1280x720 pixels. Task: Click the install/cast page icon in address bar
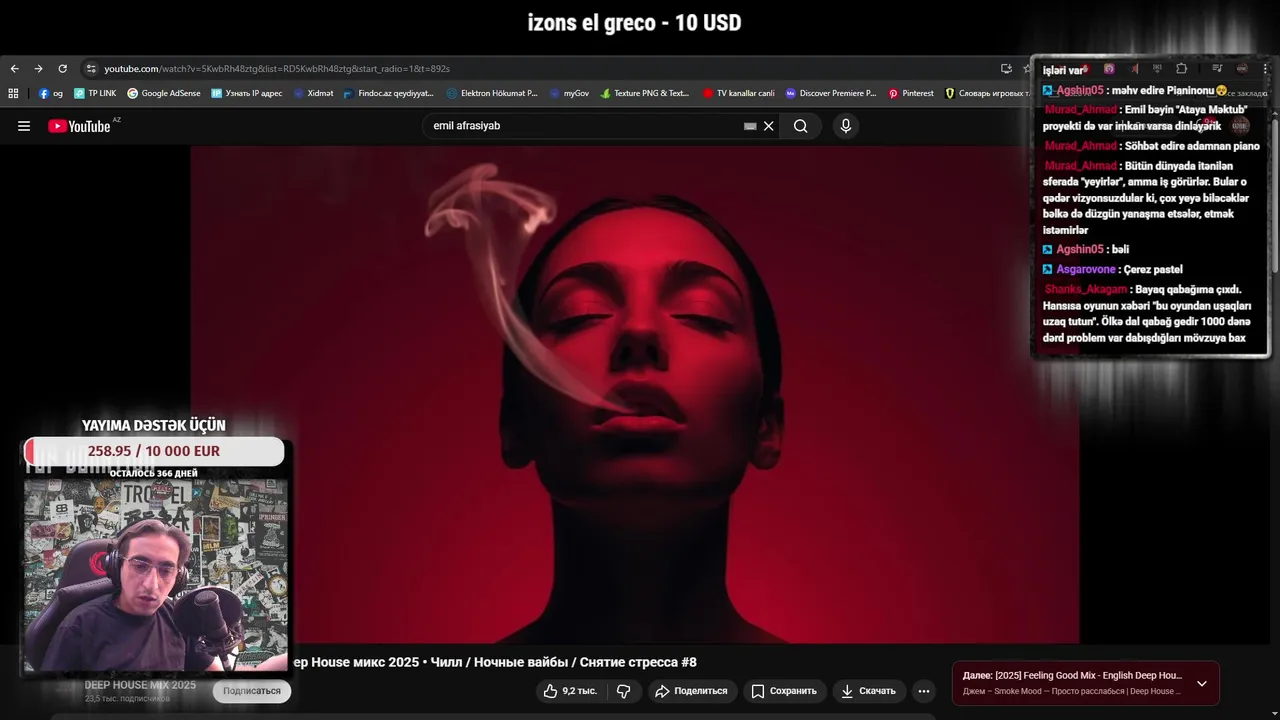click(x=1006, y=69)
